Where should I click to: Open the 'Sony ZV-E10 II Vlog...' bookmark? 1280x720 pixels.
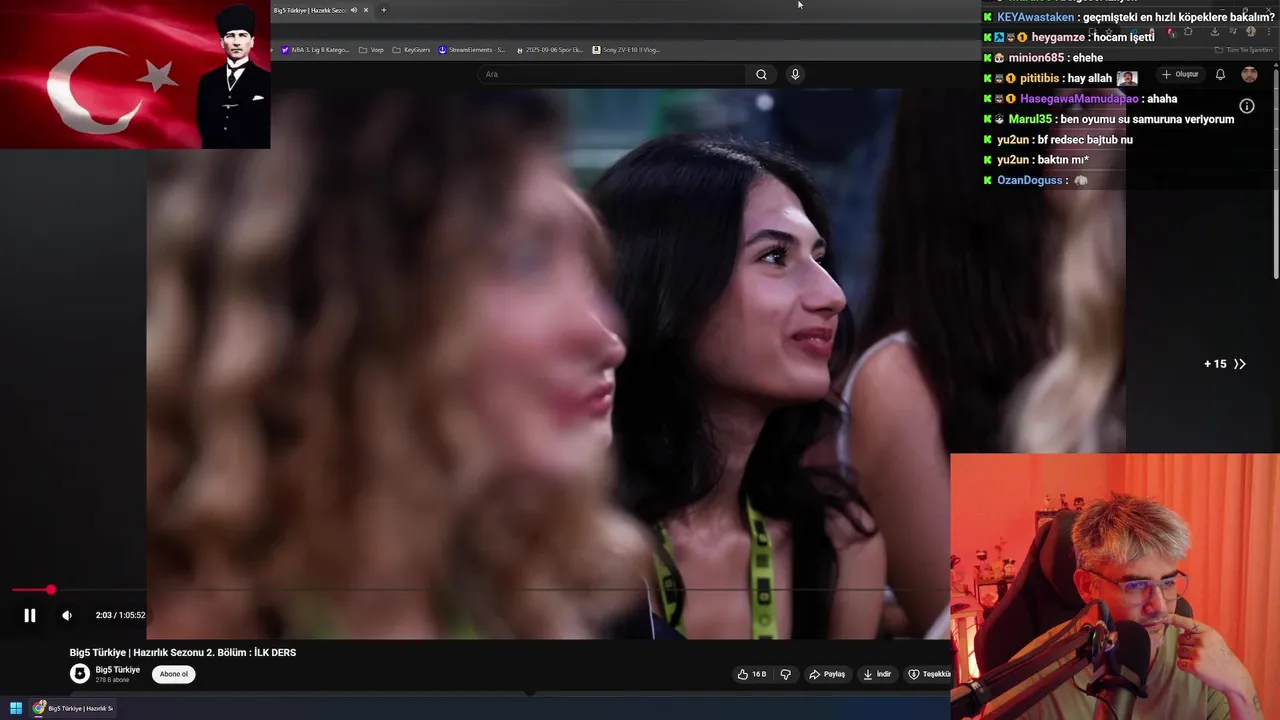[x=626, y=49]
